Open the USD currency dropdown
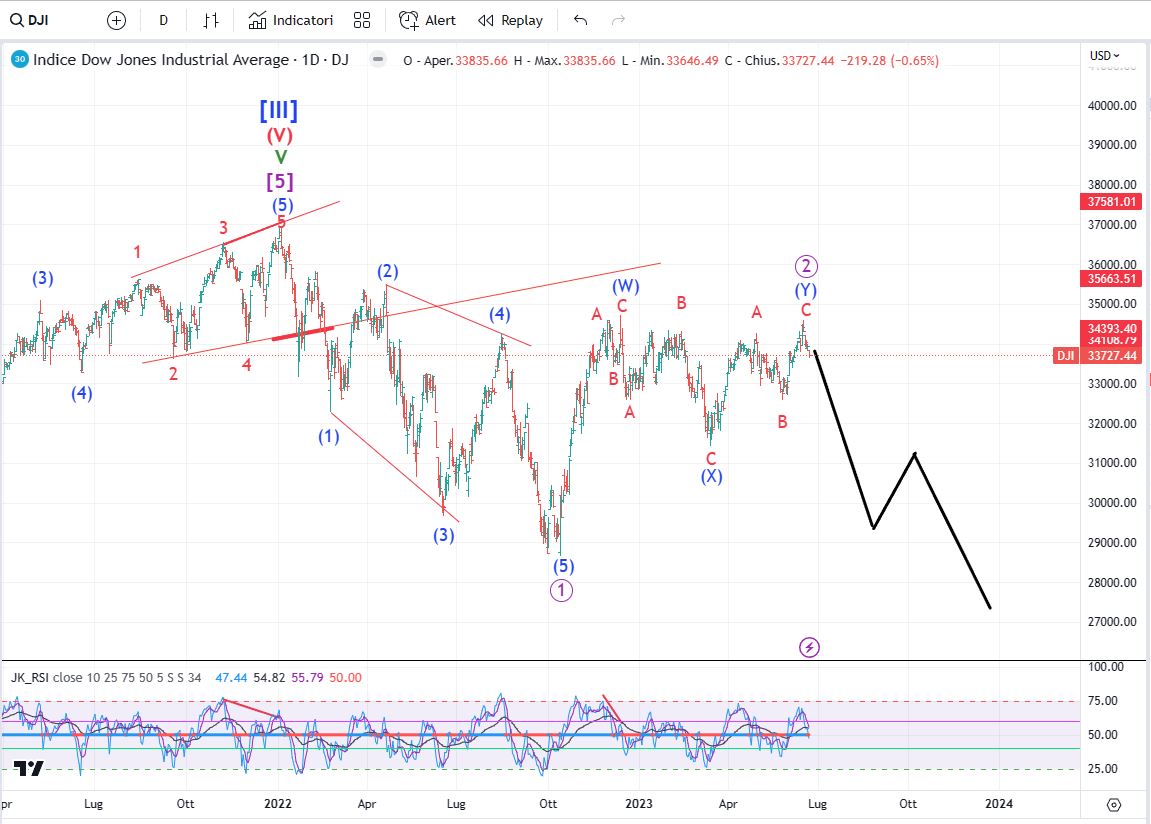 pos(1105,56)
